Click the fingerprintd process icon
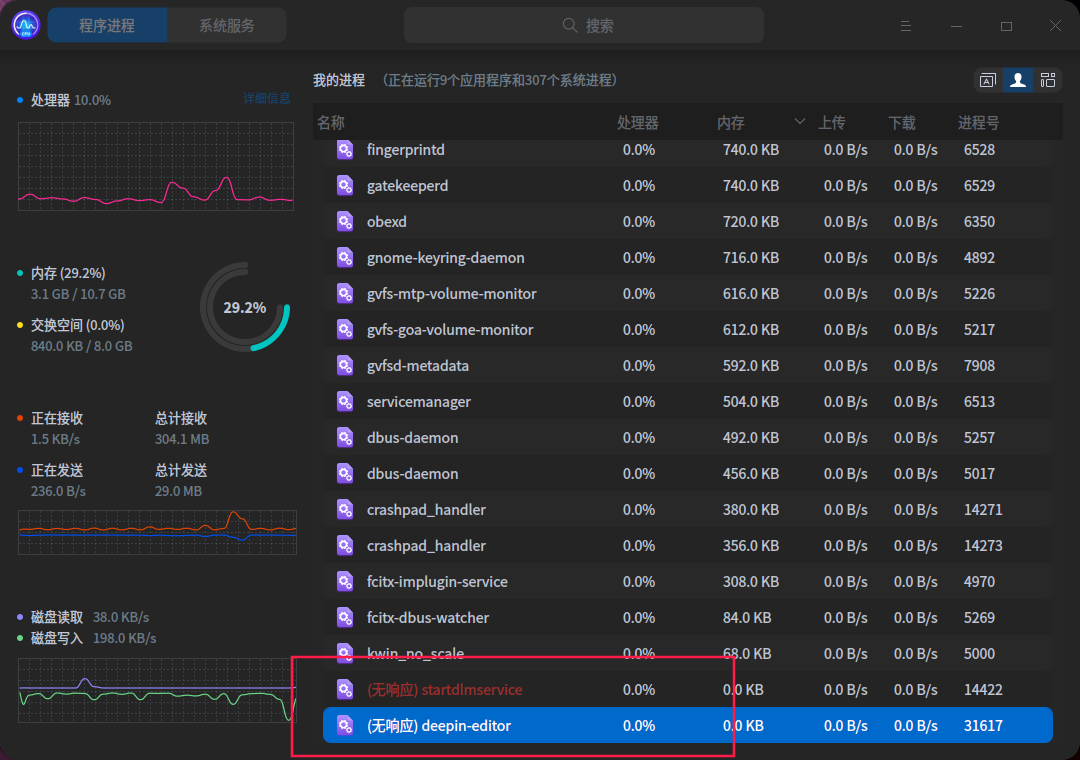This screenshot has height=760, width=1080. 345,150
